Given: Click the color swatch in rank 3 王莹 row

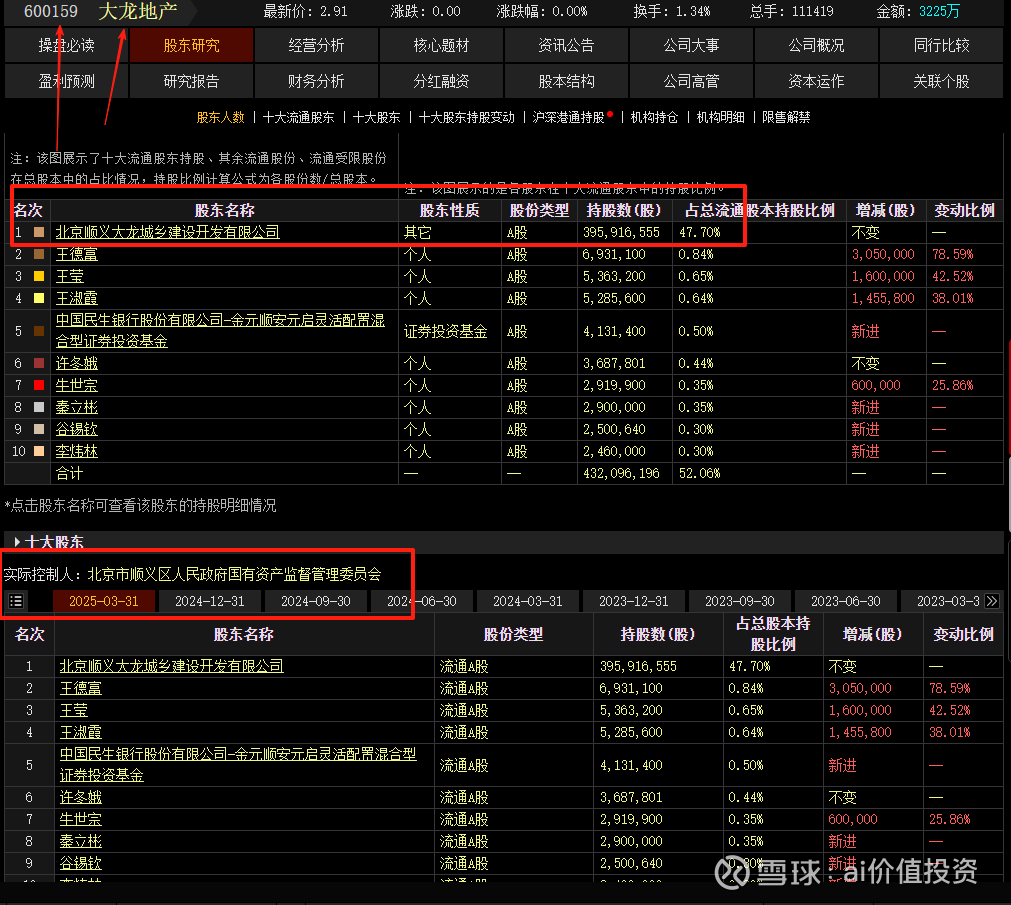Looking at the screenshot, I should click(x=39, y=277).
